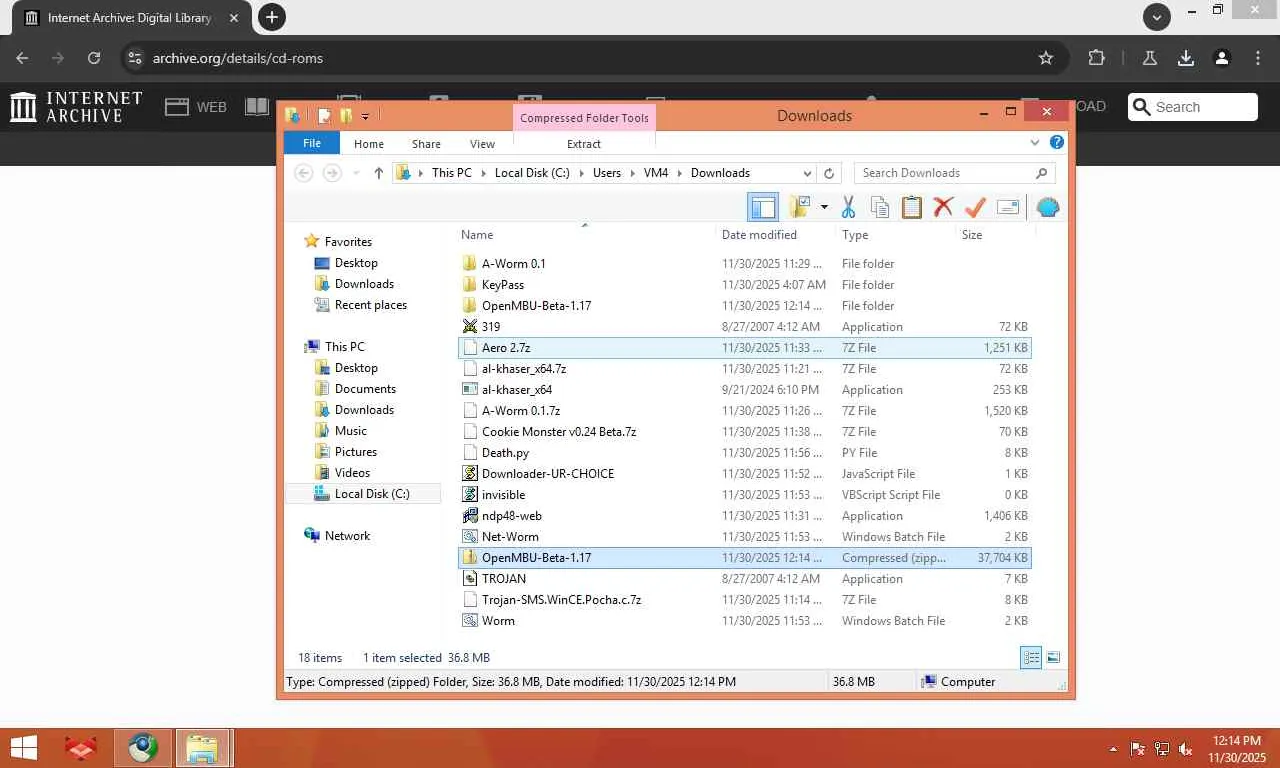Click the Internet Archive Search box

[1193, 107]
